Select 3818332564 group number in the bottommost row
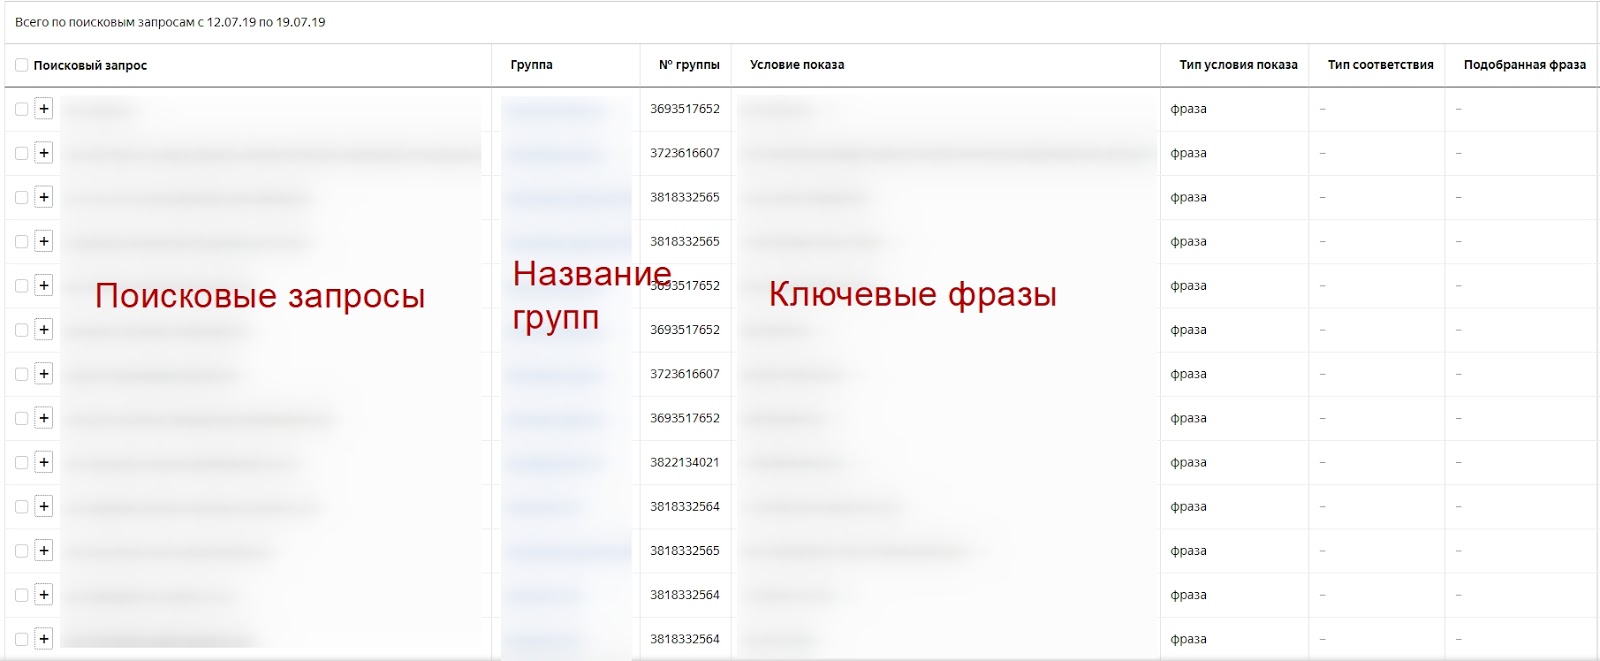Viewport: 1600px width, 661px height. (685, 639)
